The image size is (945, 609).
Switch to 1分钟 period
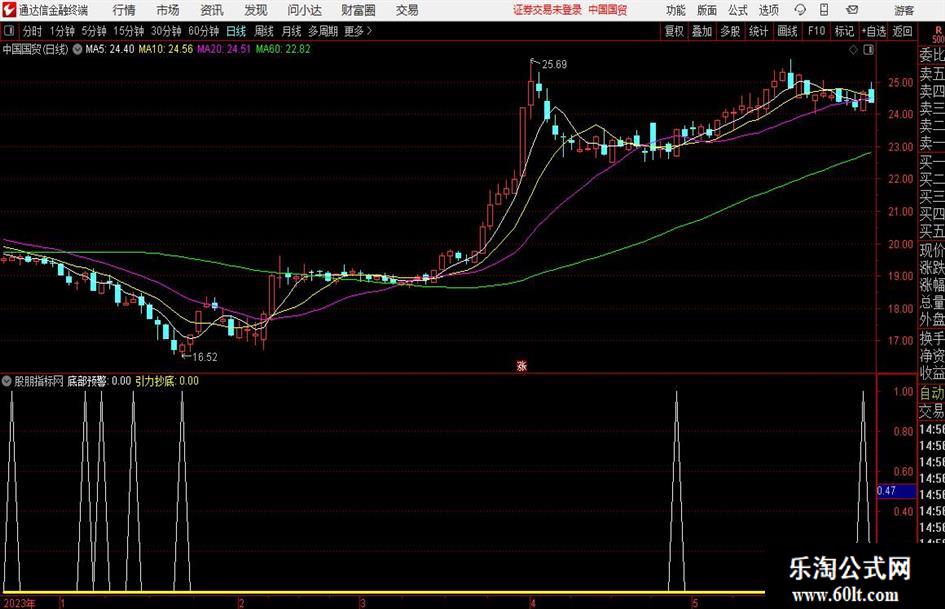click(61, 31)
